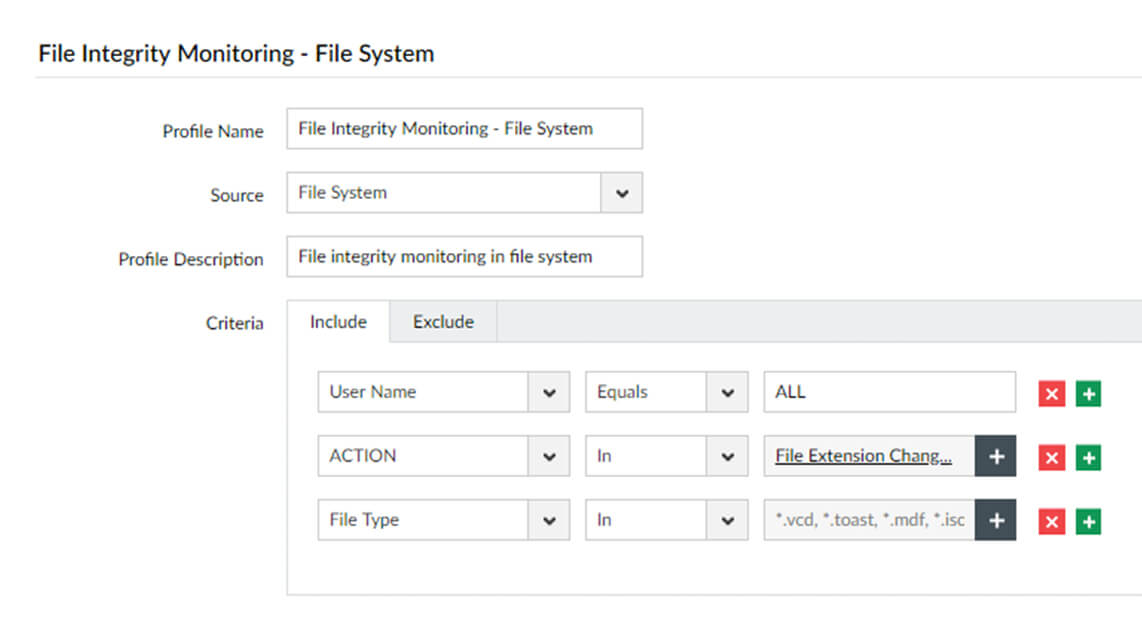This screenshot has width=1142, height=618.
Task: Expand the File Type field dropdown
Action: (548, 520)
